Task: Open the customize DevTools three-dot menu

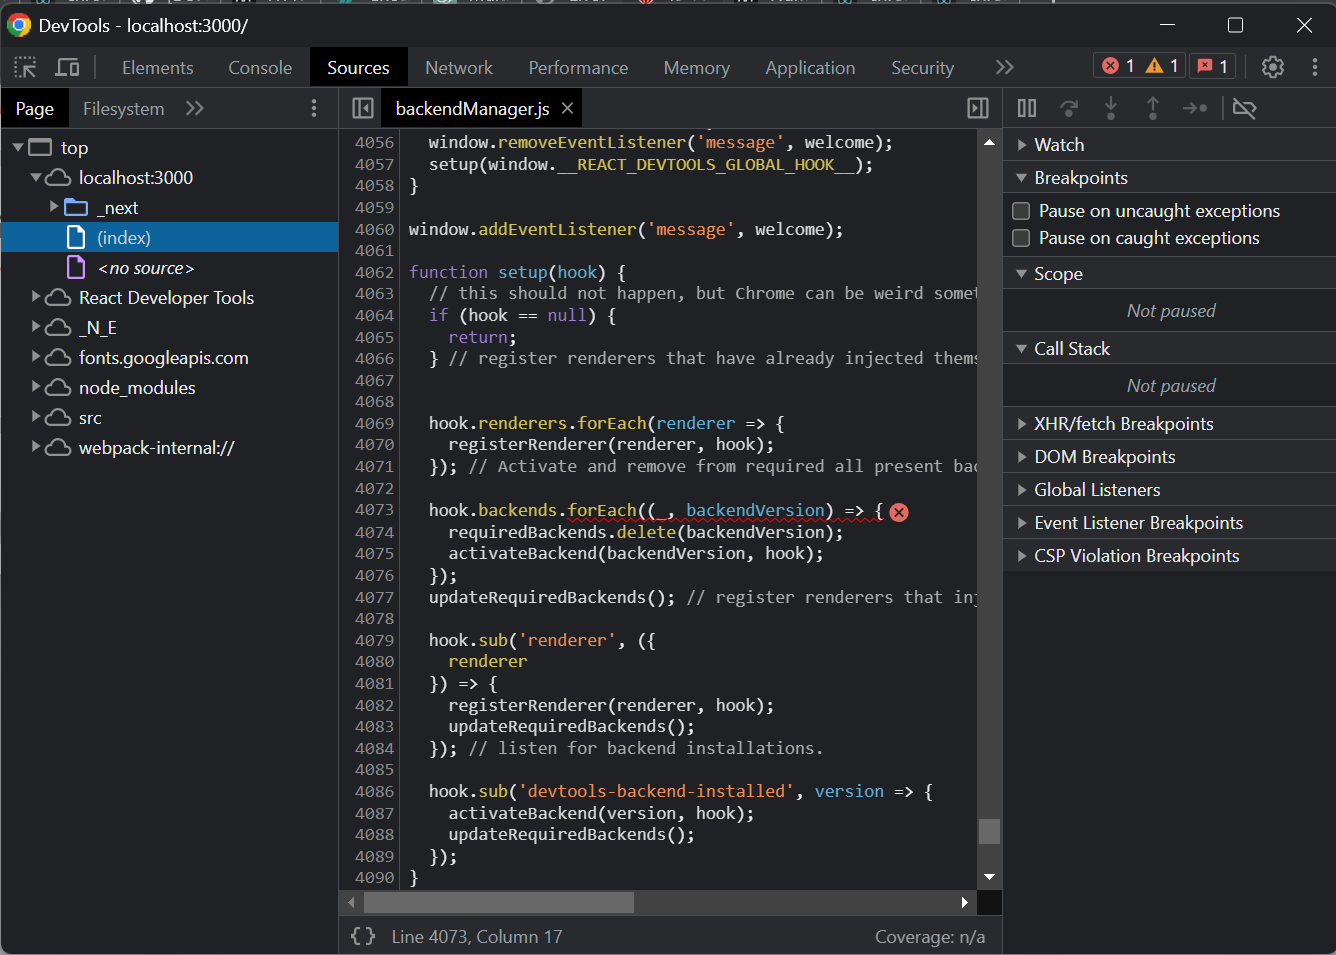Action: 1315,66
